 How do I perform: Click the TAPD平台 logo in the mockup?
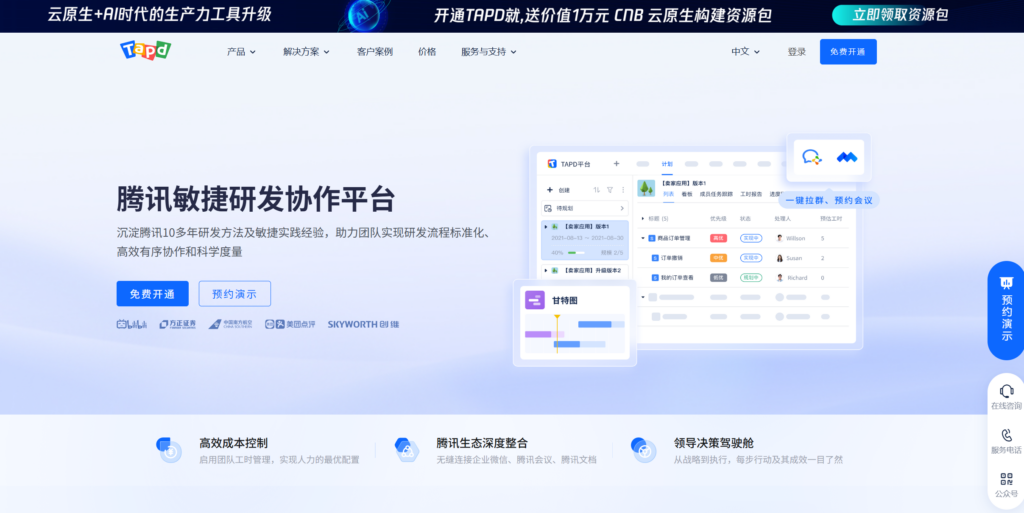[x=552, y=164]
